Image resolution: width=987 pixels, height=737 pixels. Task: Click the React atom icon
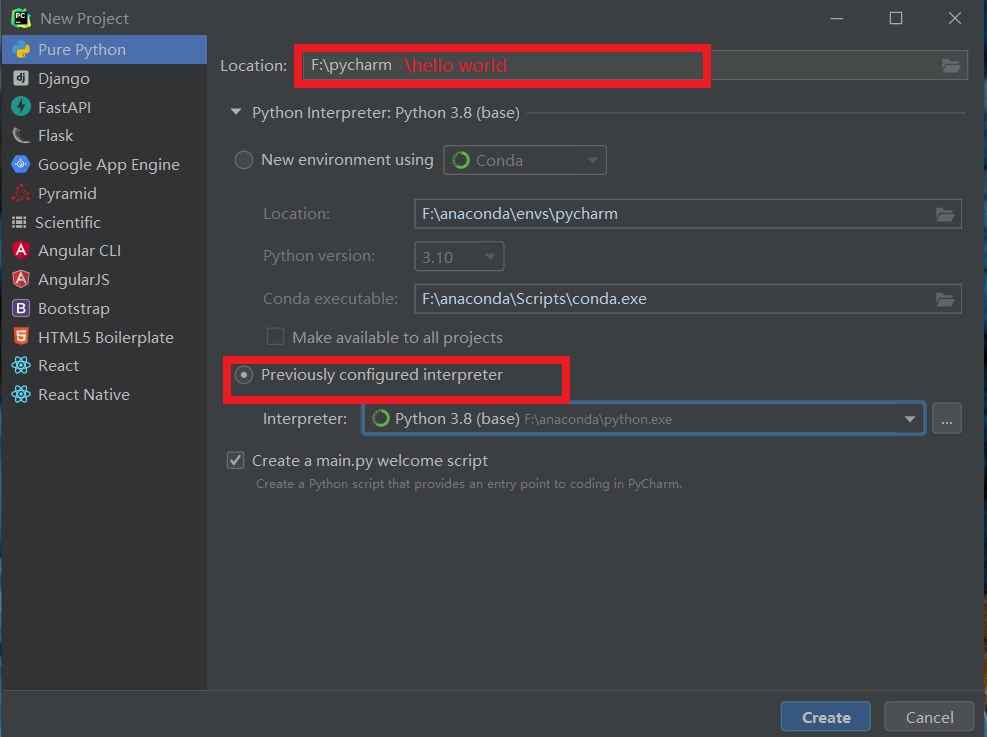coord(21,365)
